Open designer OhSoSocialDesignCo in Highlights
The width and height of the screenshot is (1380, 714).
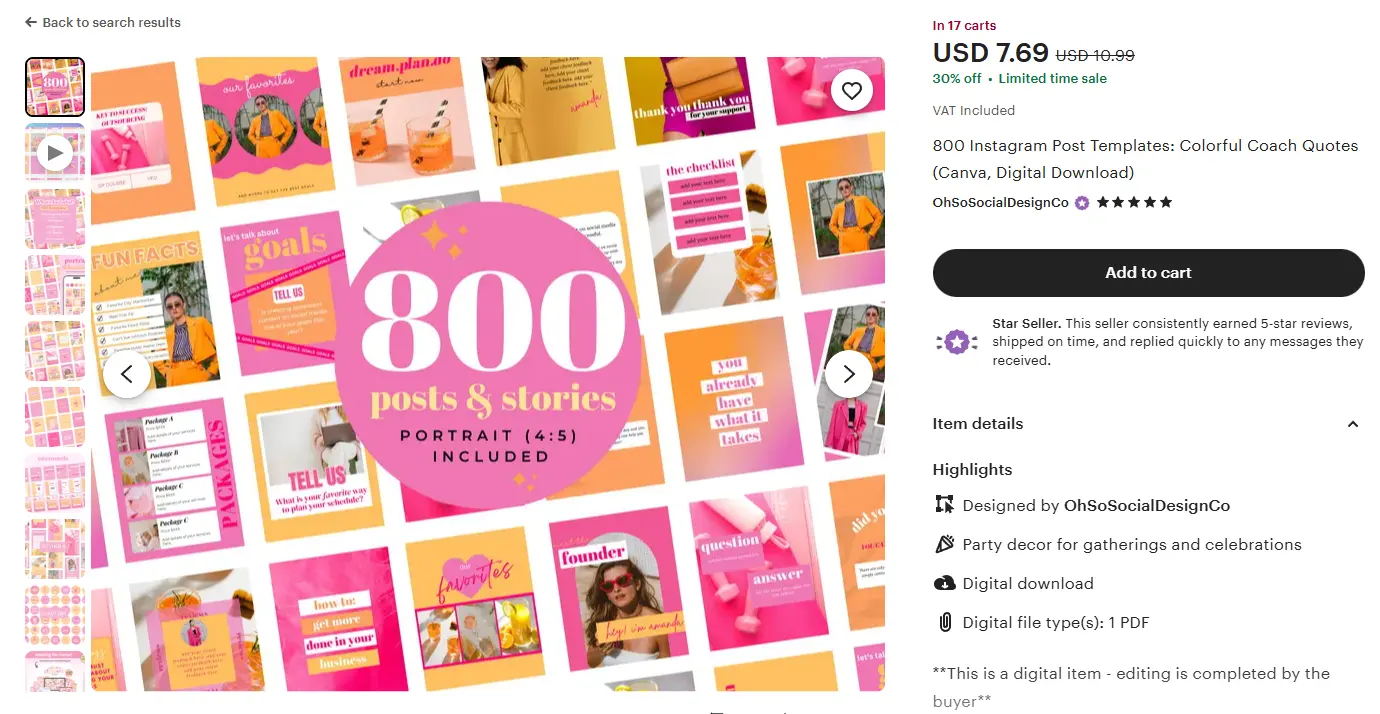(x=1146, y=506)
